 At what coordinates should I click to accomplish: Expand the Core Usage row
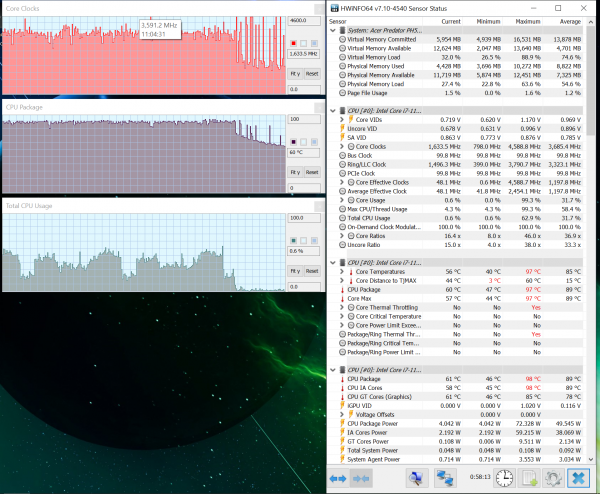(342, 200)
